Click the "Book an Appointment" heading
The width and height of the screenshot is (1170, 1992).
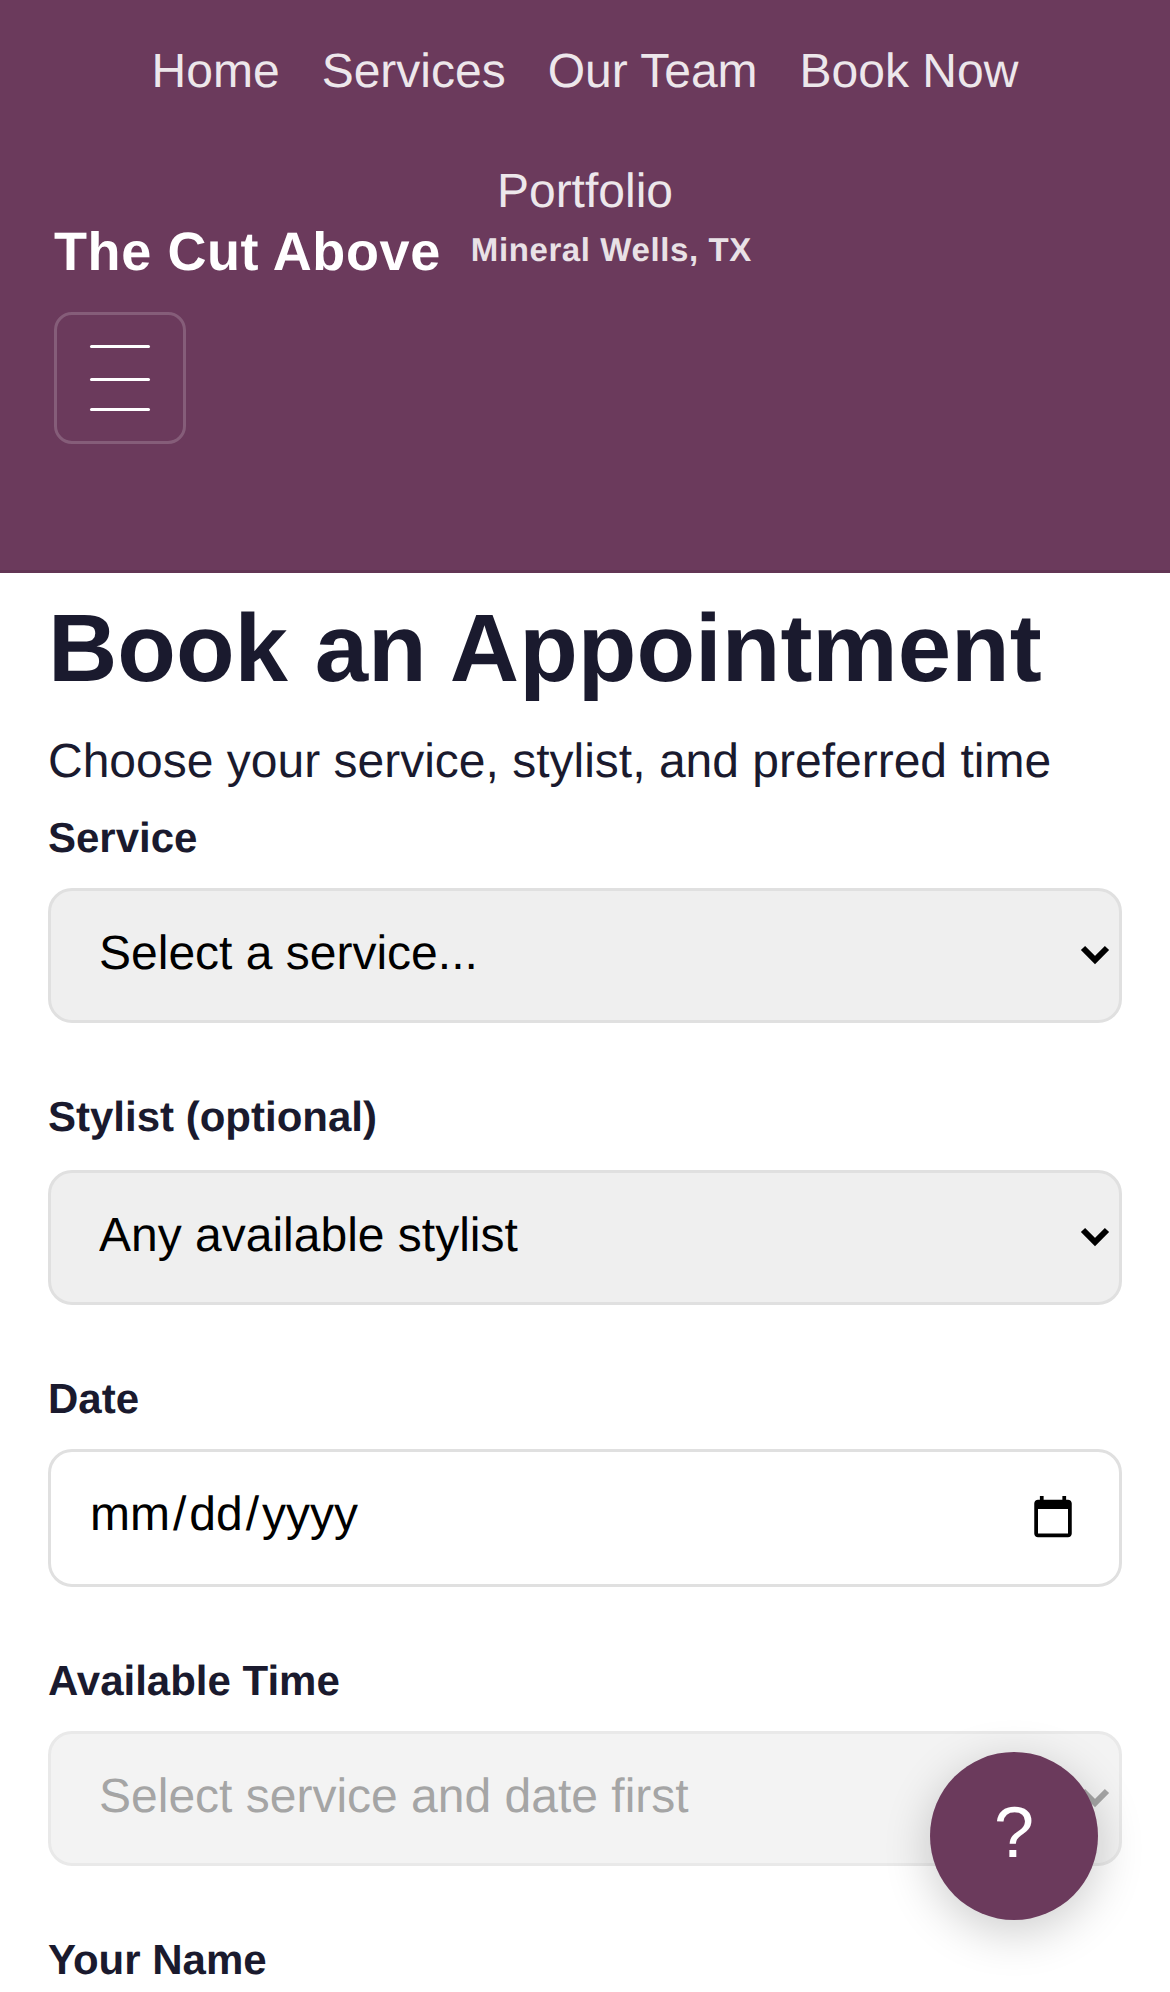click(x=545, y=652)
